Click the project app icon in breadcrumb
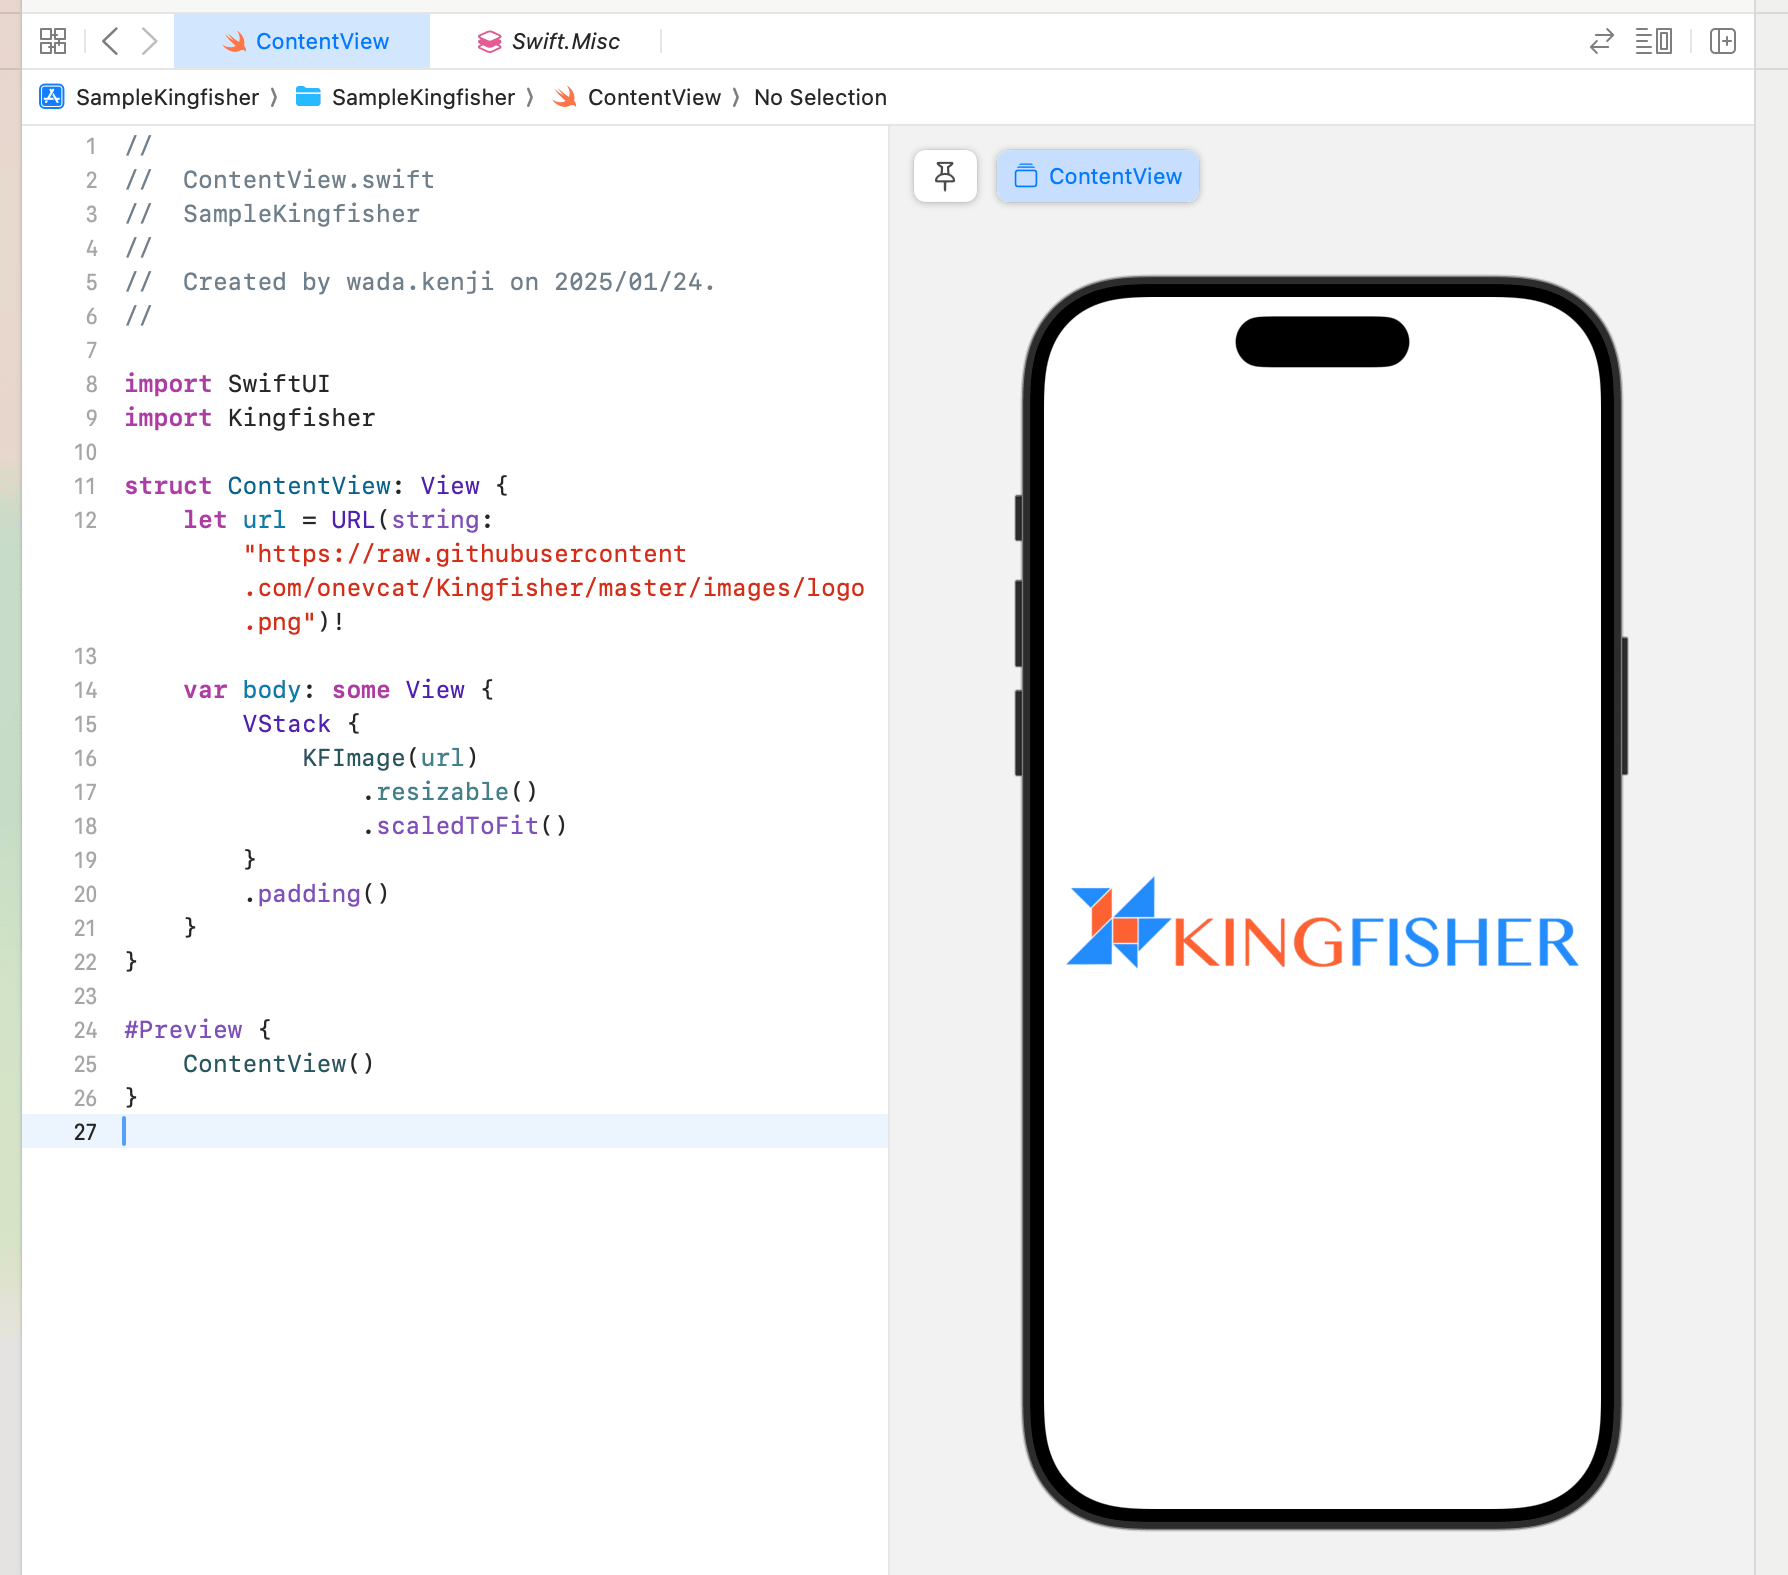The width and height of the screenshot is (1788, 1575). [x=52, y=97]
